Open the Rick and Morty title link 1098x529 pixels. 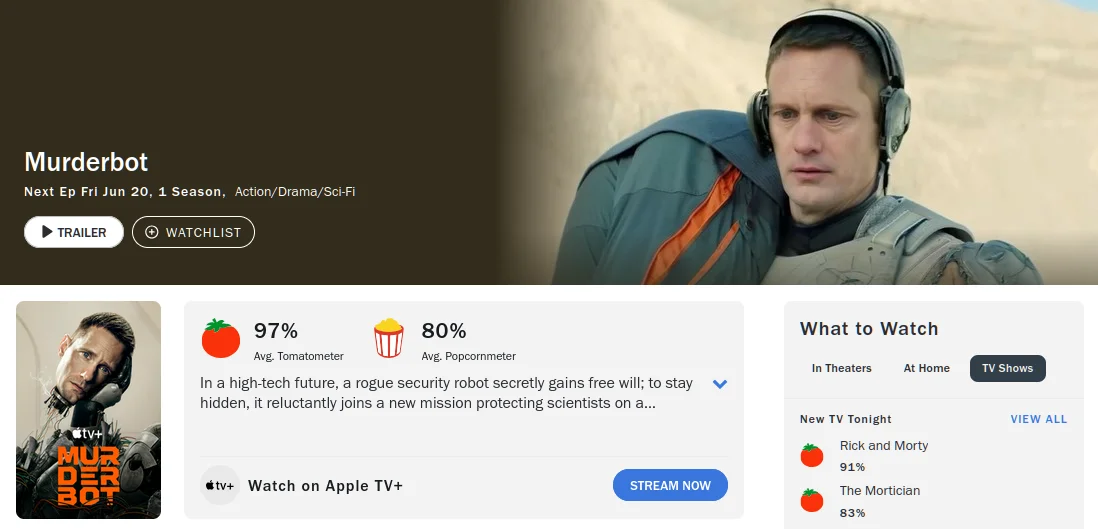884,446
